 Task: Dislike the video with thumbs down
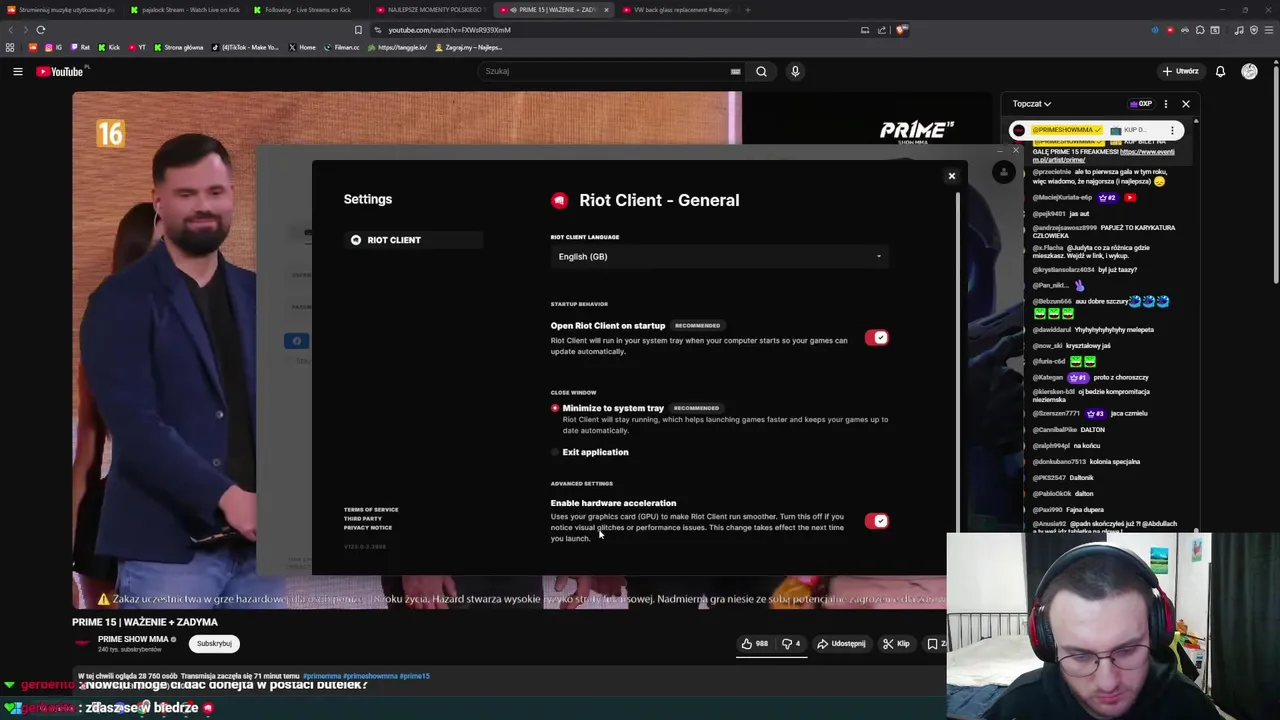791,644
